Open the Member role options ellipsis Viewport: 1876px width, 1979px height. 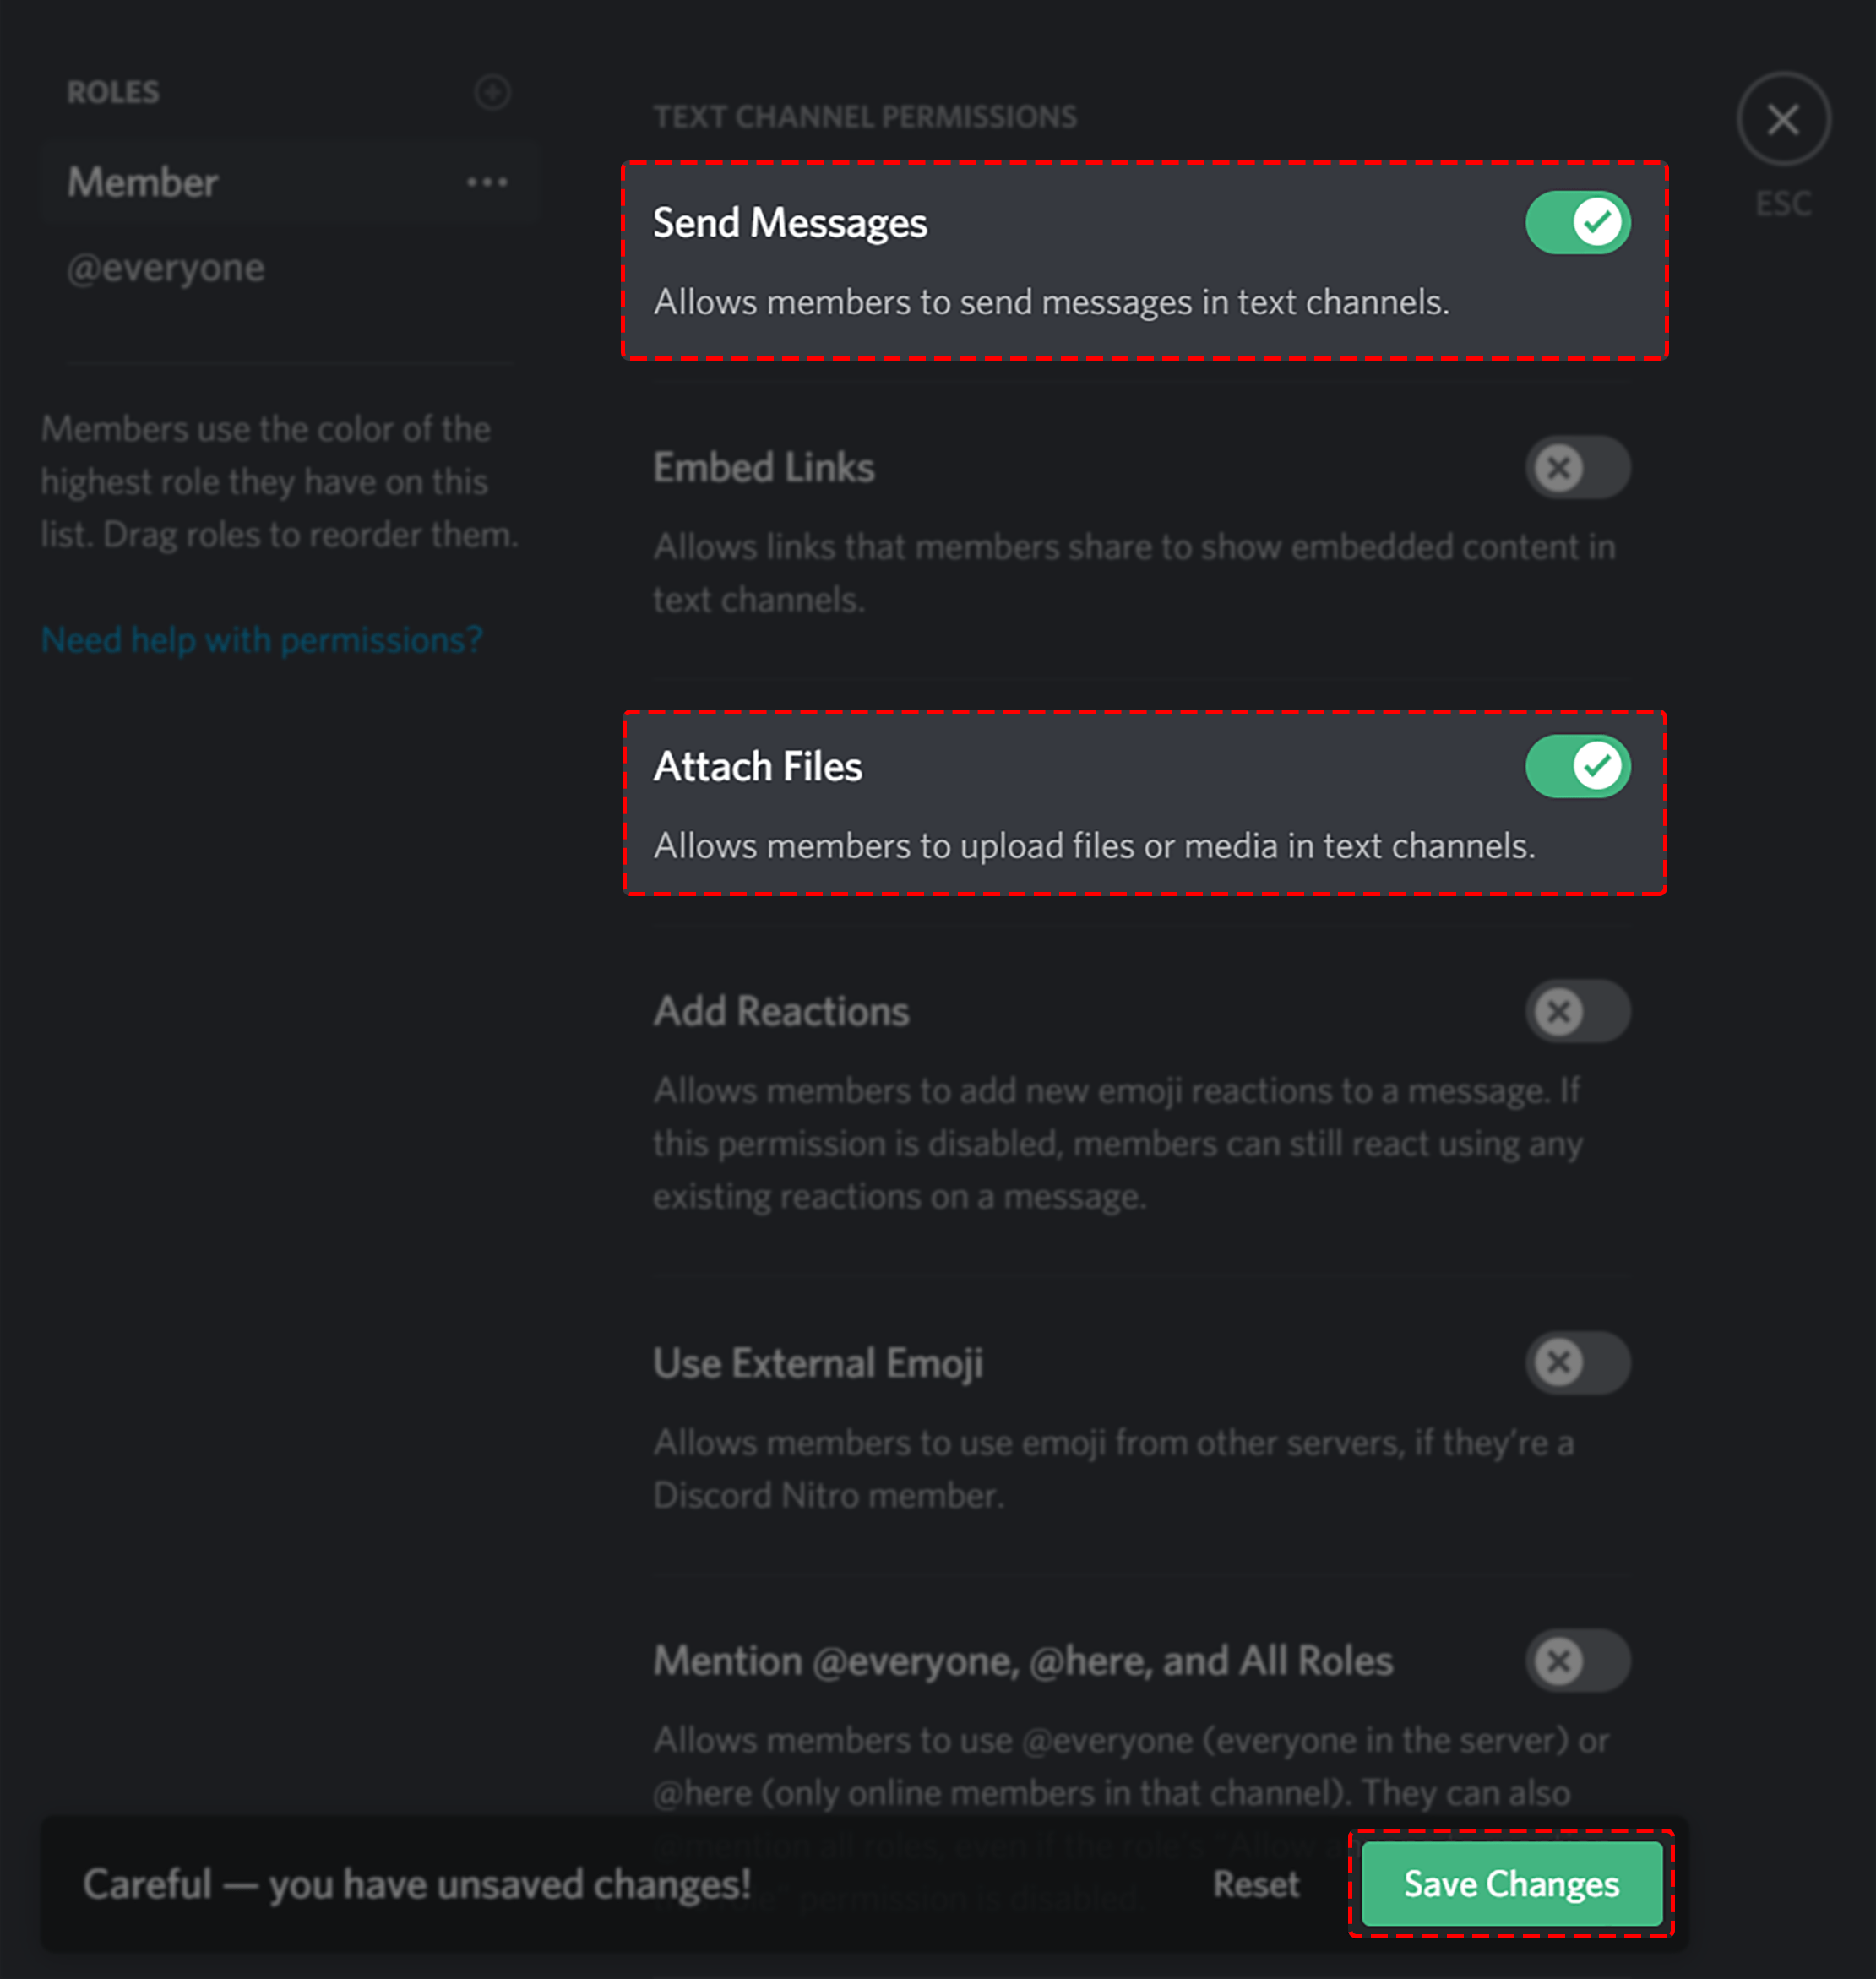tap(487, 182)
